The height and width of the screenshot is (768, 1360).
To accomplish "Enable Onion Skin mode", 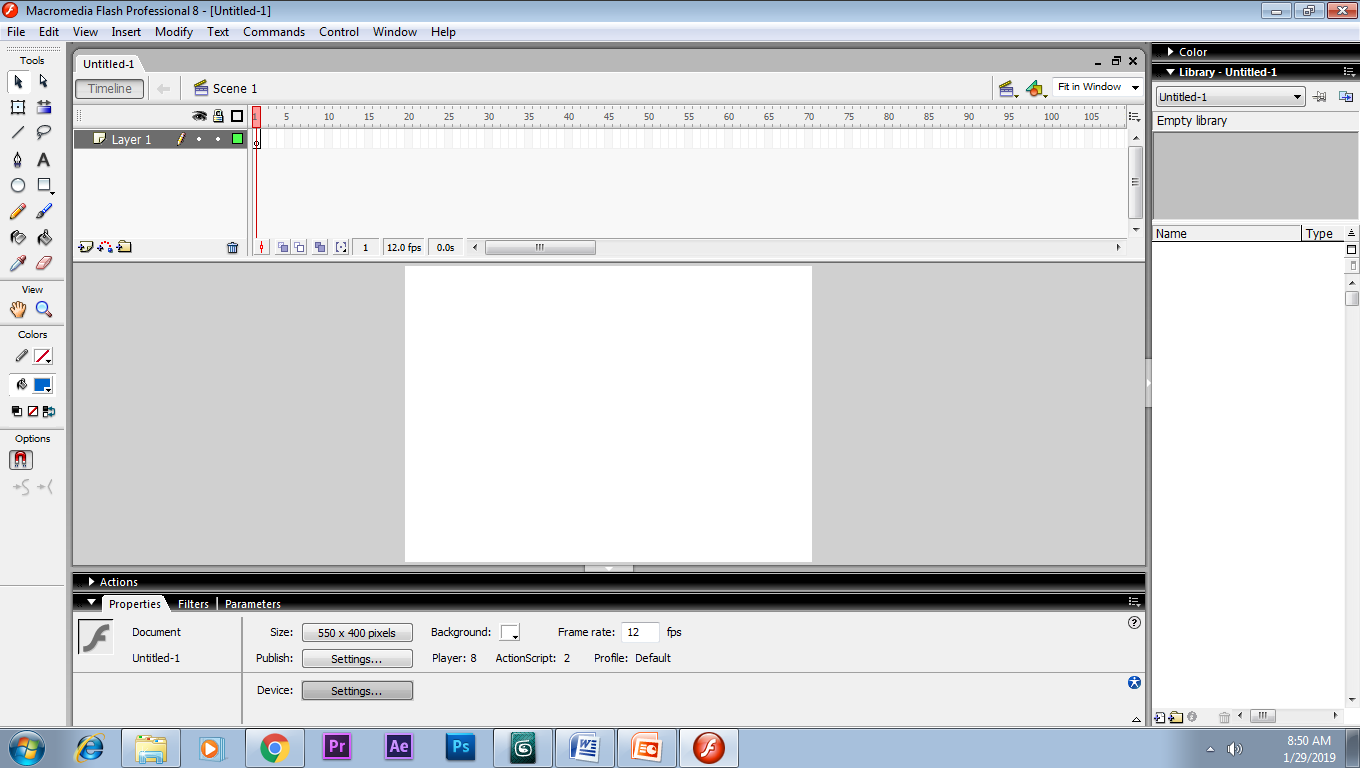I will click(x=283, y=247).
